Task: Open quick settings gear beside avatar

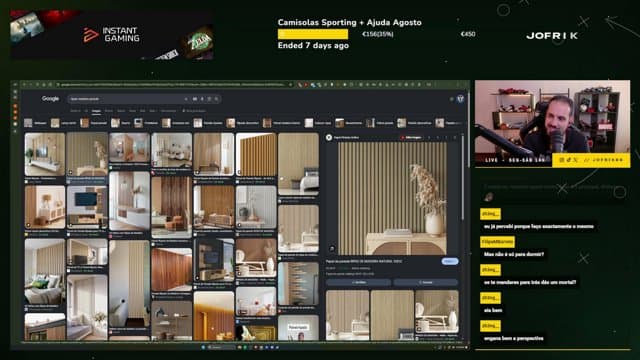Action: (451, 99)
